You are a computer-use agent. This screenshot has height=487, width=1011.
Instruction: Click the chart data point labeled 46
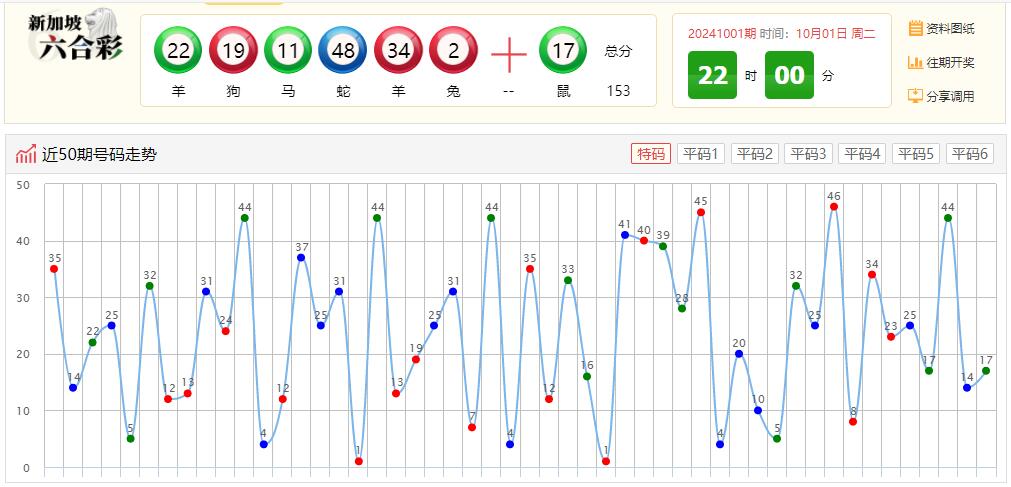(x=834, y=207)
